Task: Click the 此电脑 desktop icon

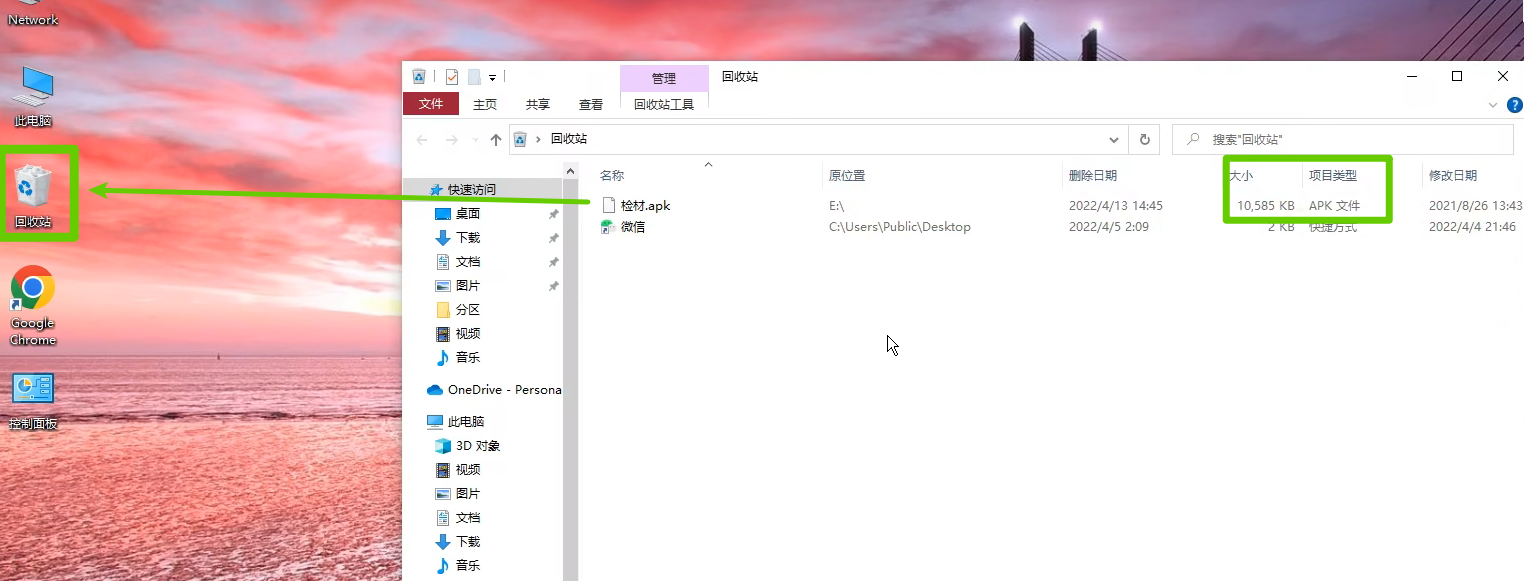Action: pos(33,97)
